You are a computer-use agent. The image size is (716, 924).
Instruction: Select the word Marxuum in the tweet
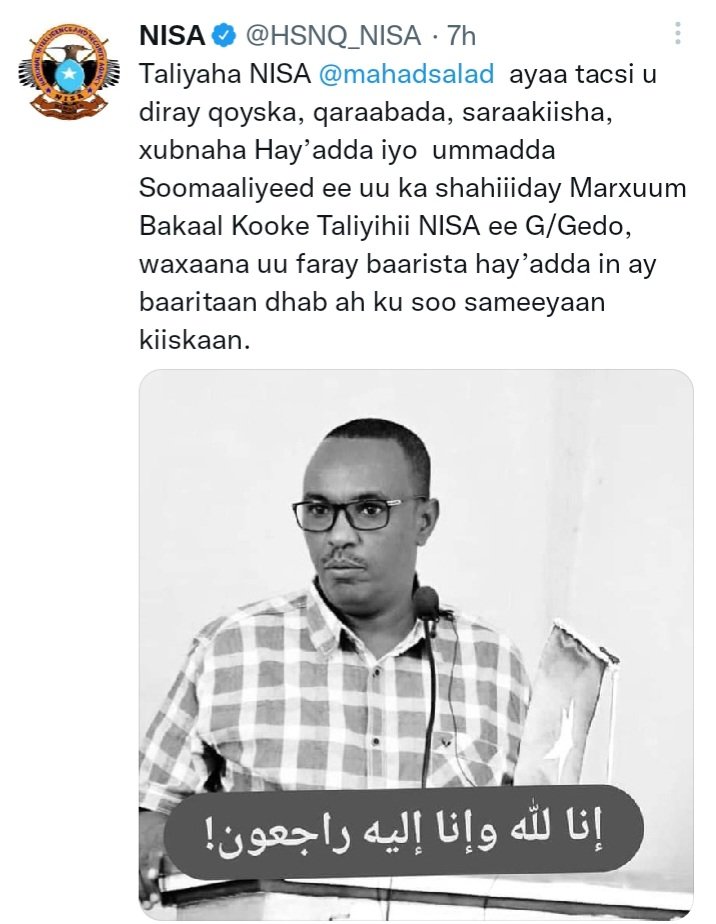click(x=628, y=189)
